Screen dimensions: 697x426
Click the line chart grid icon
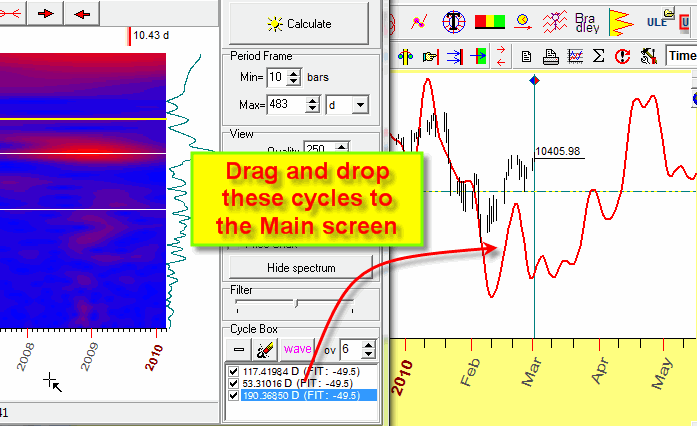point(575,56)
